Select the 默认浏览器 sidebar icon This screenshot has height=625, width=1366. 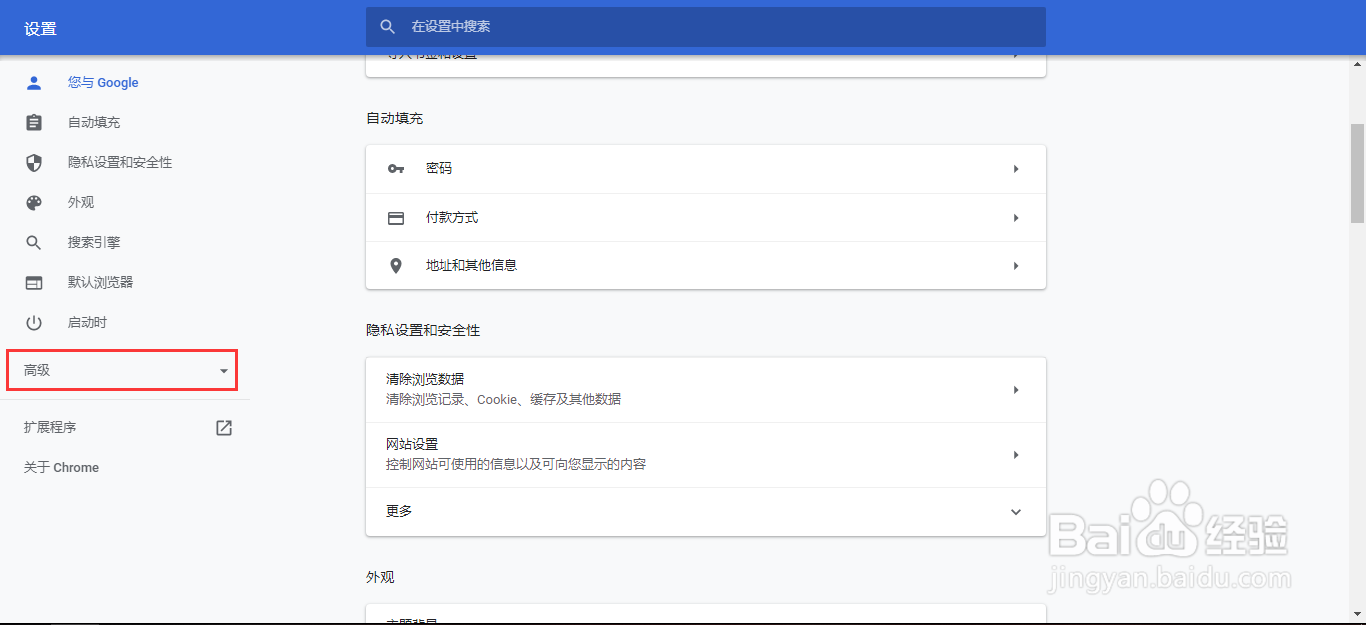click(33, 282)
